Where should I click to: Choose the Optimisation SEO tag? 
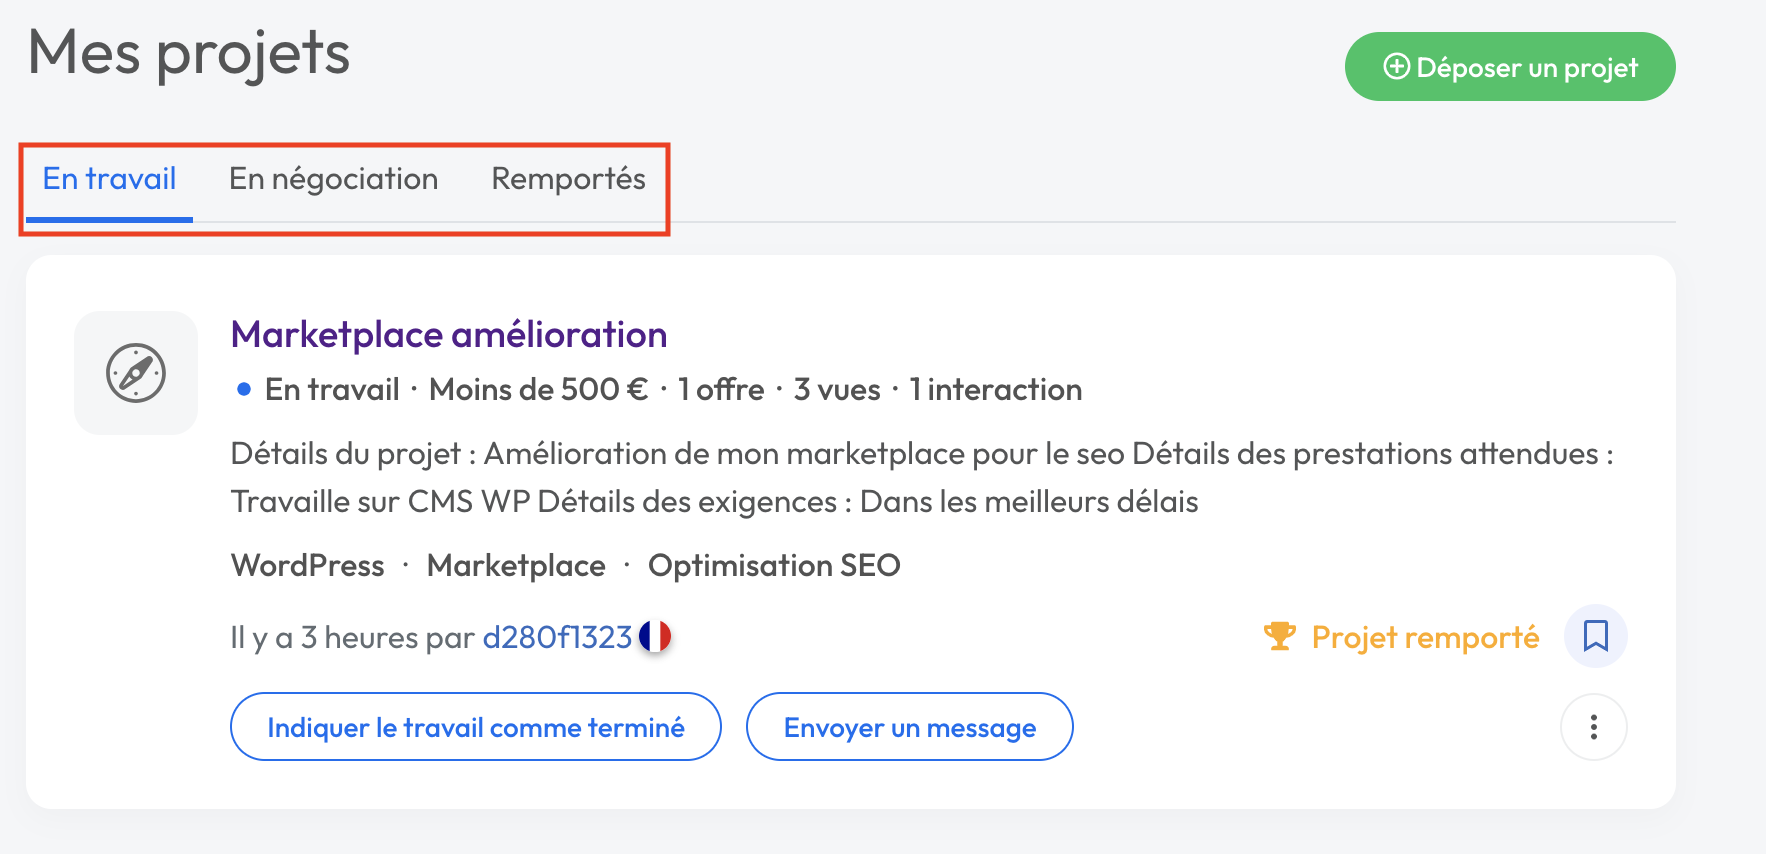(x=774, y=566)
